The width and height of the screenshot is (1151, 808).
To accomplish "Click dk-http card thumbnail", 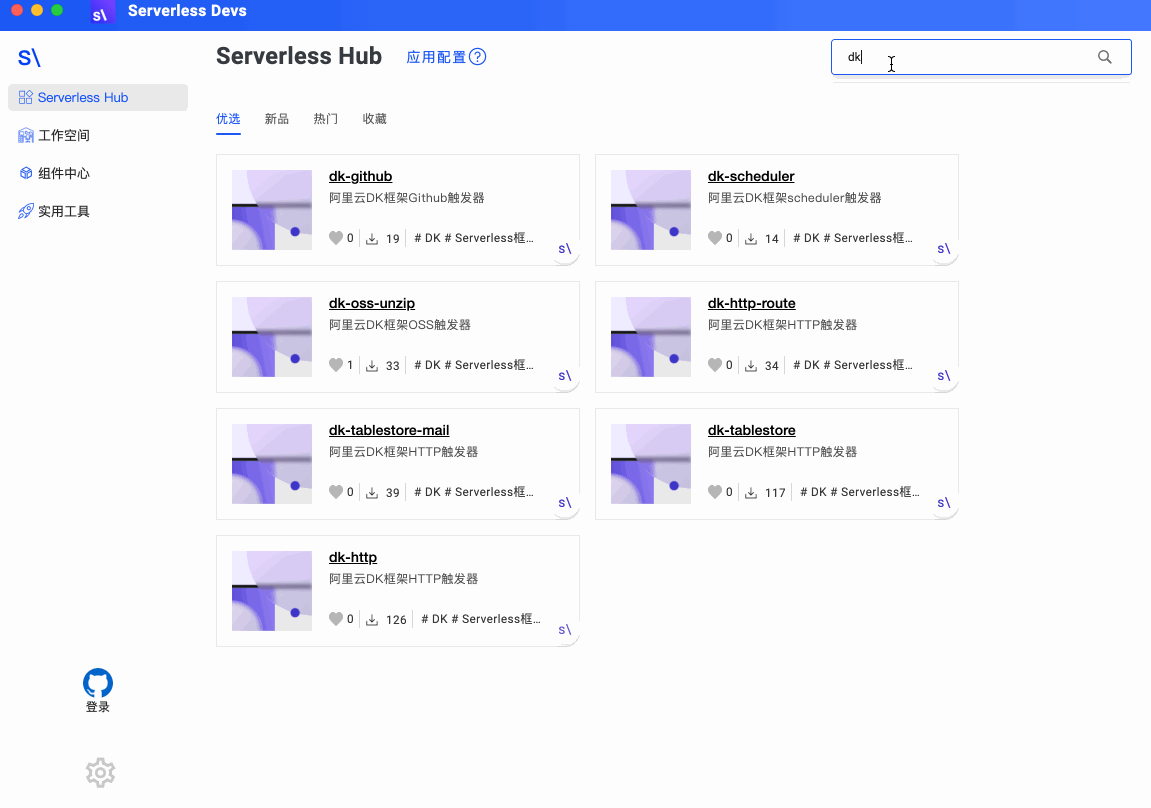I will pyautogui.click(x=272, y=591).
